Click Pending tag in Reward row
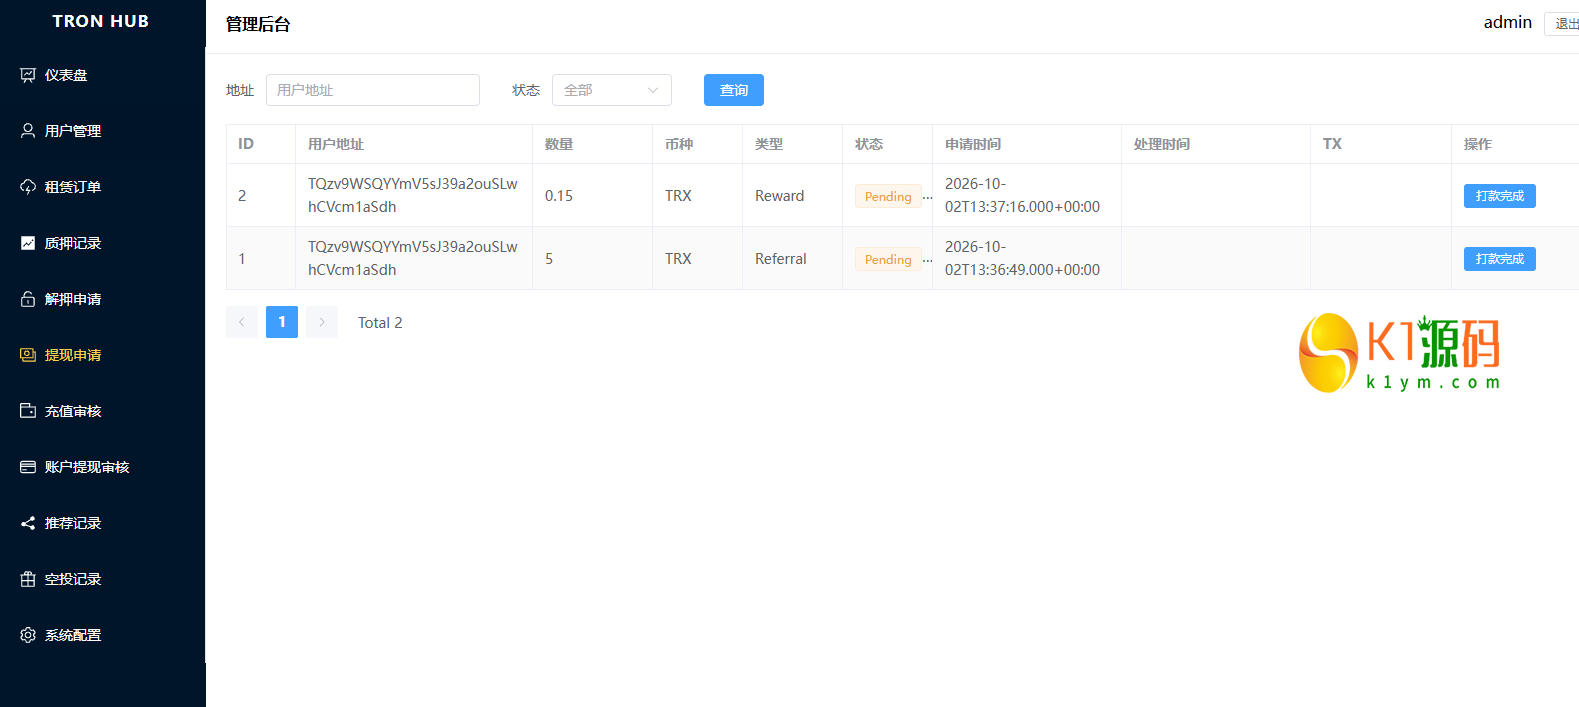 tap(888, 196)
